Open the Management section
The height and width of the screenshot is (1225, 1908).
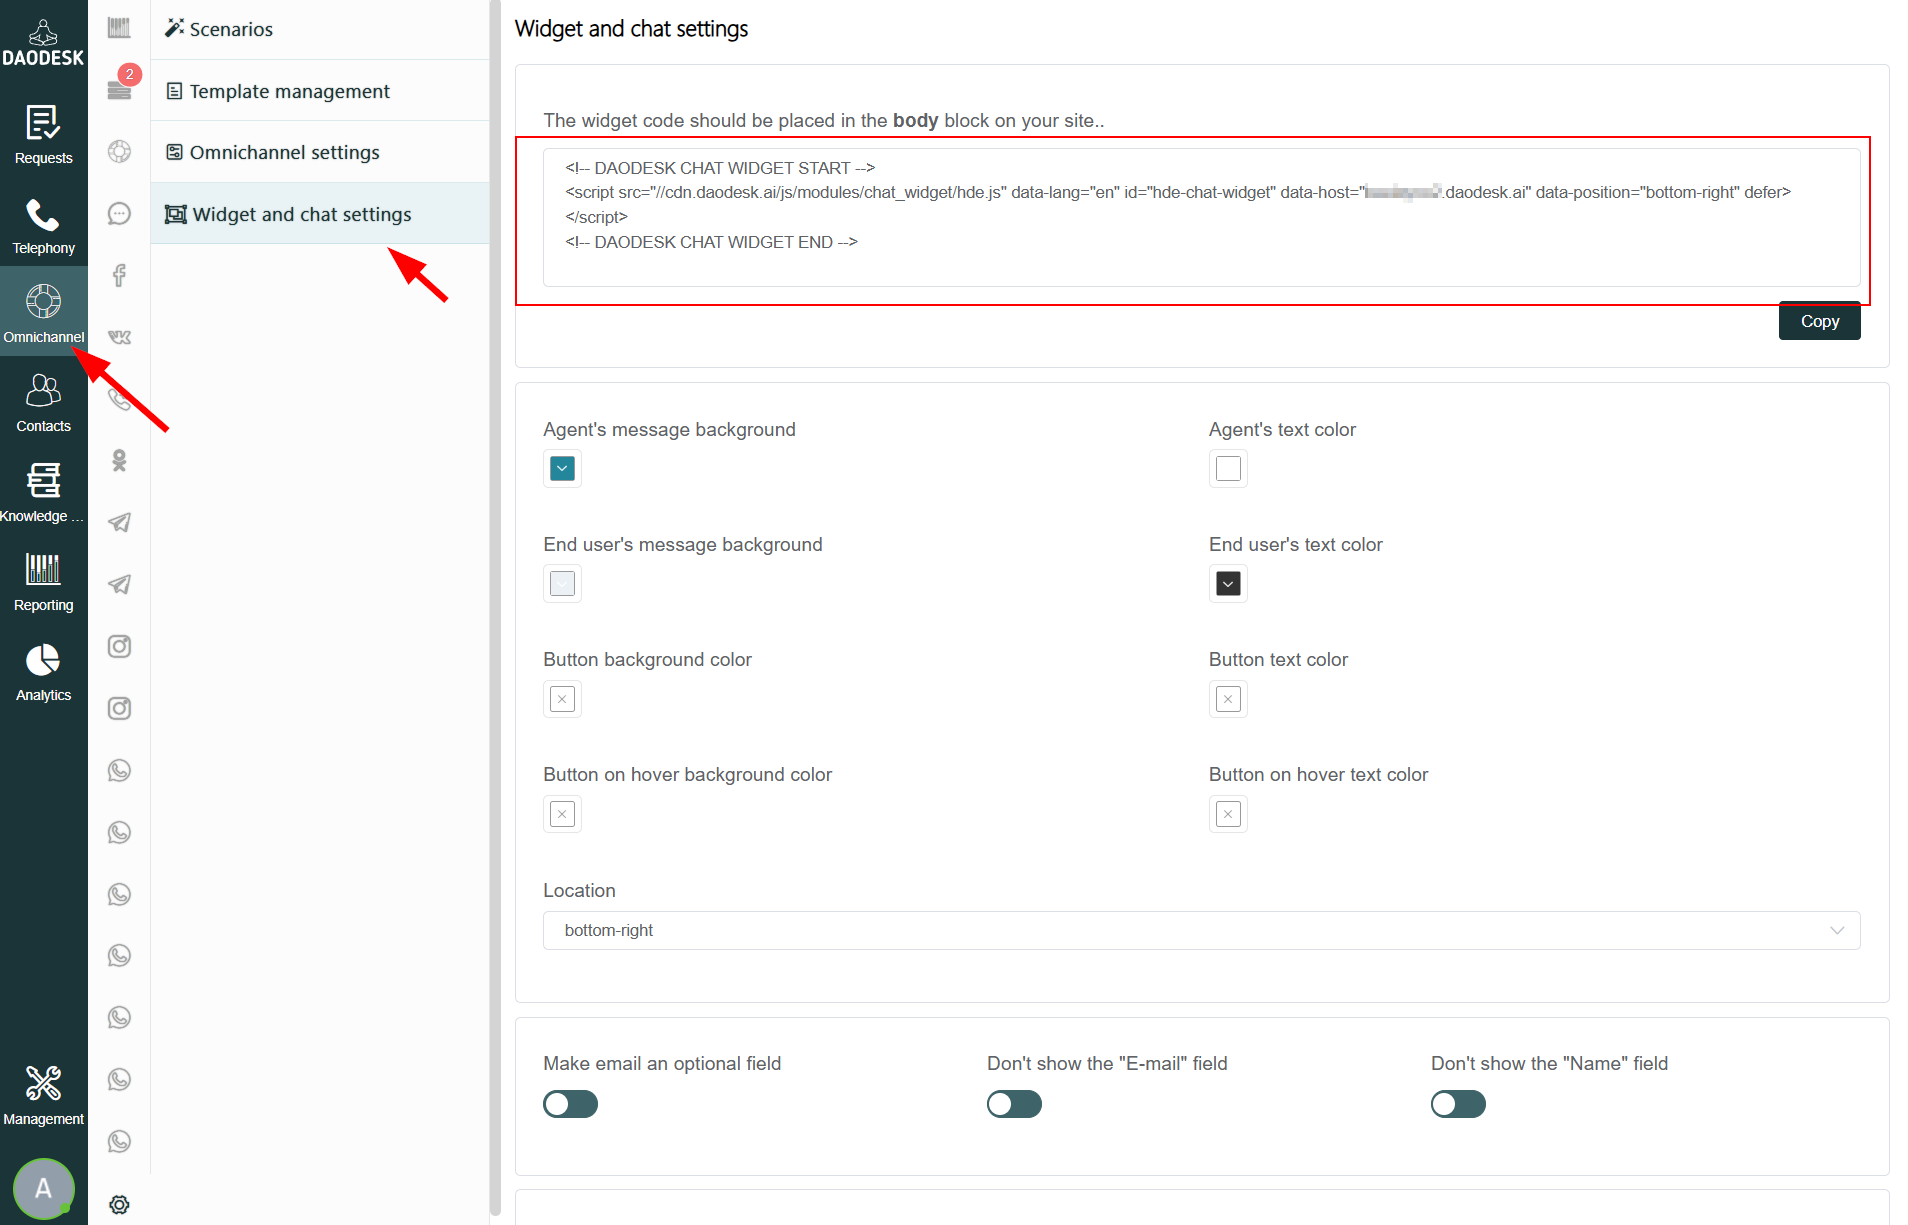click(x=43, y=1095)
